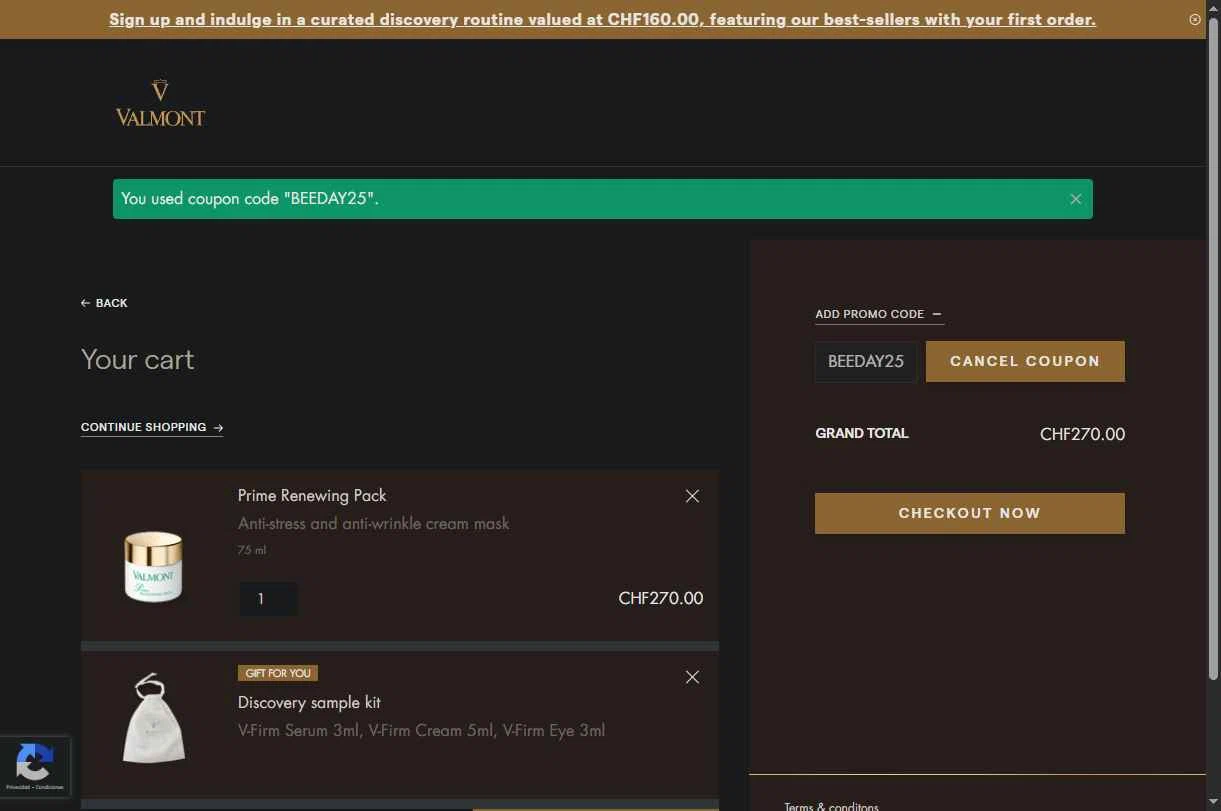Remove Prime Renewing Pack from cart
Viewport: 1221px width, 811px height.
click(692, 496)
